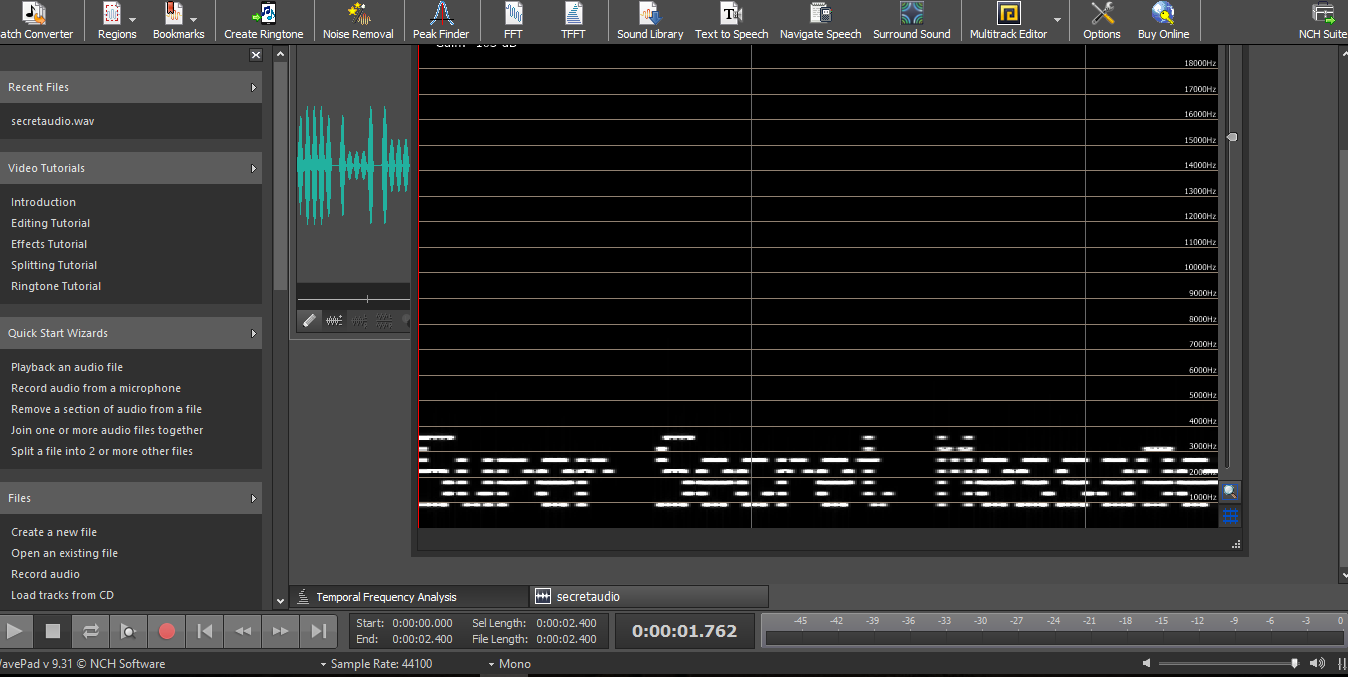Screen dimensions: 1348x677
Task: Click the magnifier zoom icon beside spectrogram
Action: tap(1230, 492)
